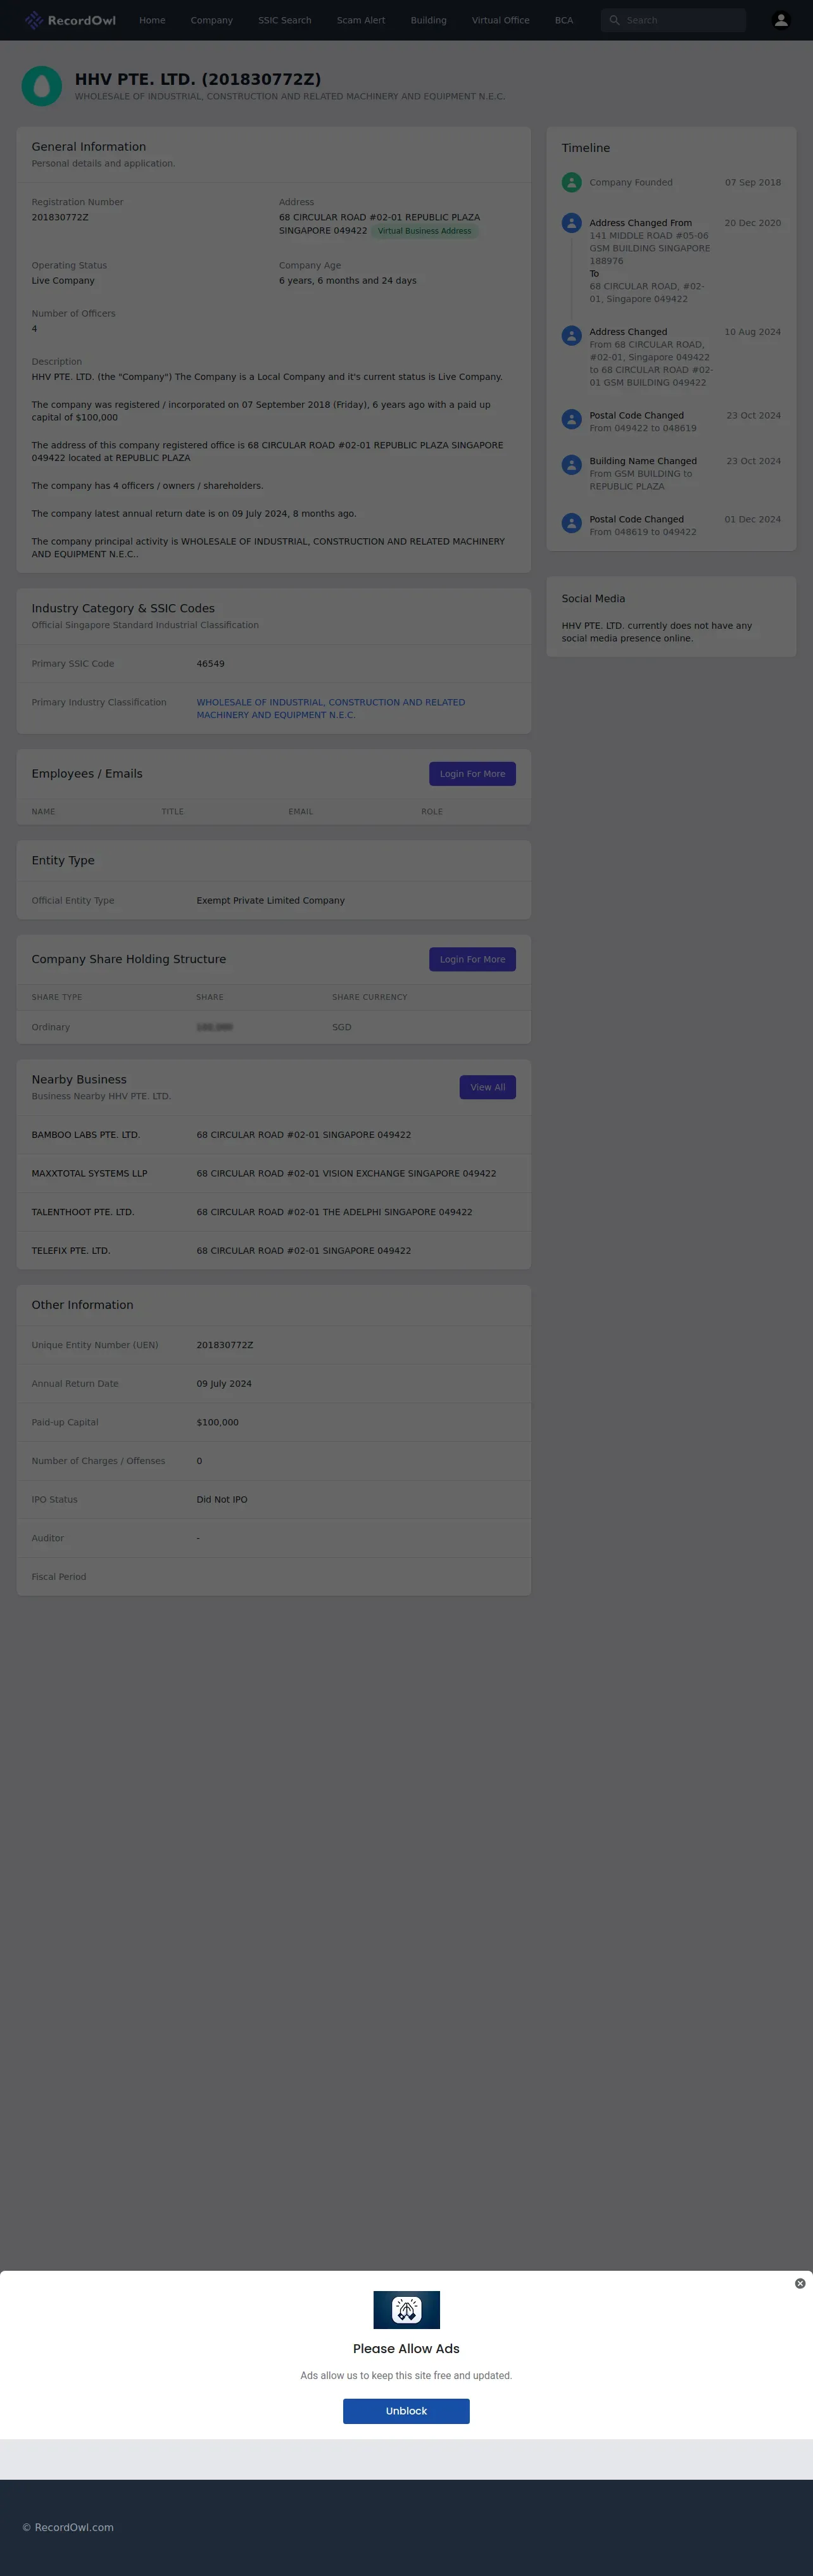Open TELEFIX PTE. LTD. nearby business

[71, 1250]
